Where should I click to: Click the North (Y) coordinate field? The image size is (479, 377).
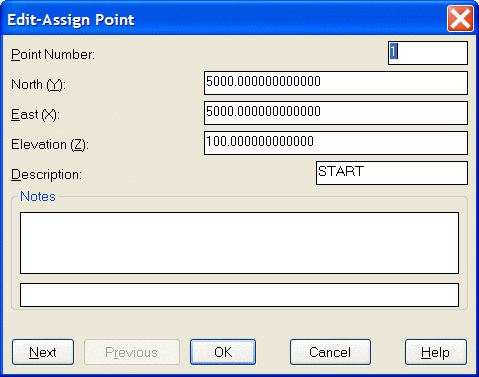(x=336, y=83)
